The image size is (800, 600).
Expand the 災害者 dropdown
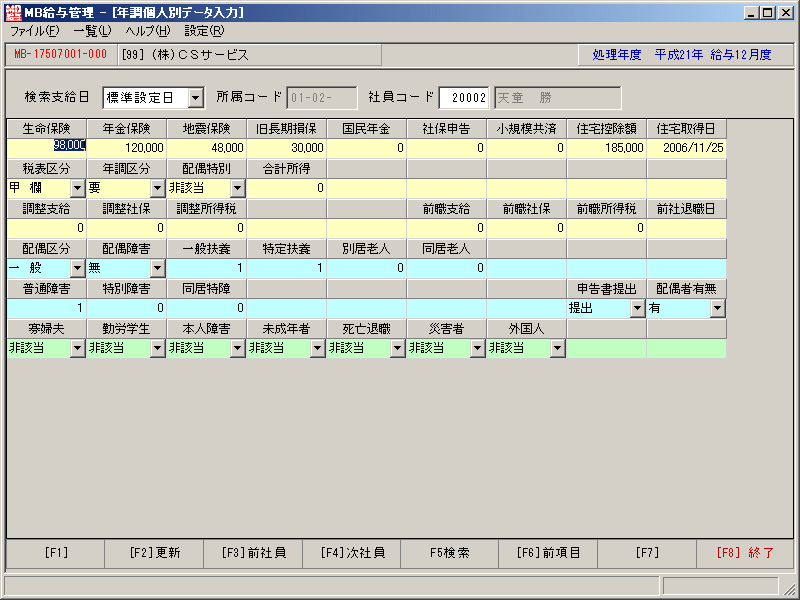(478, 348)
